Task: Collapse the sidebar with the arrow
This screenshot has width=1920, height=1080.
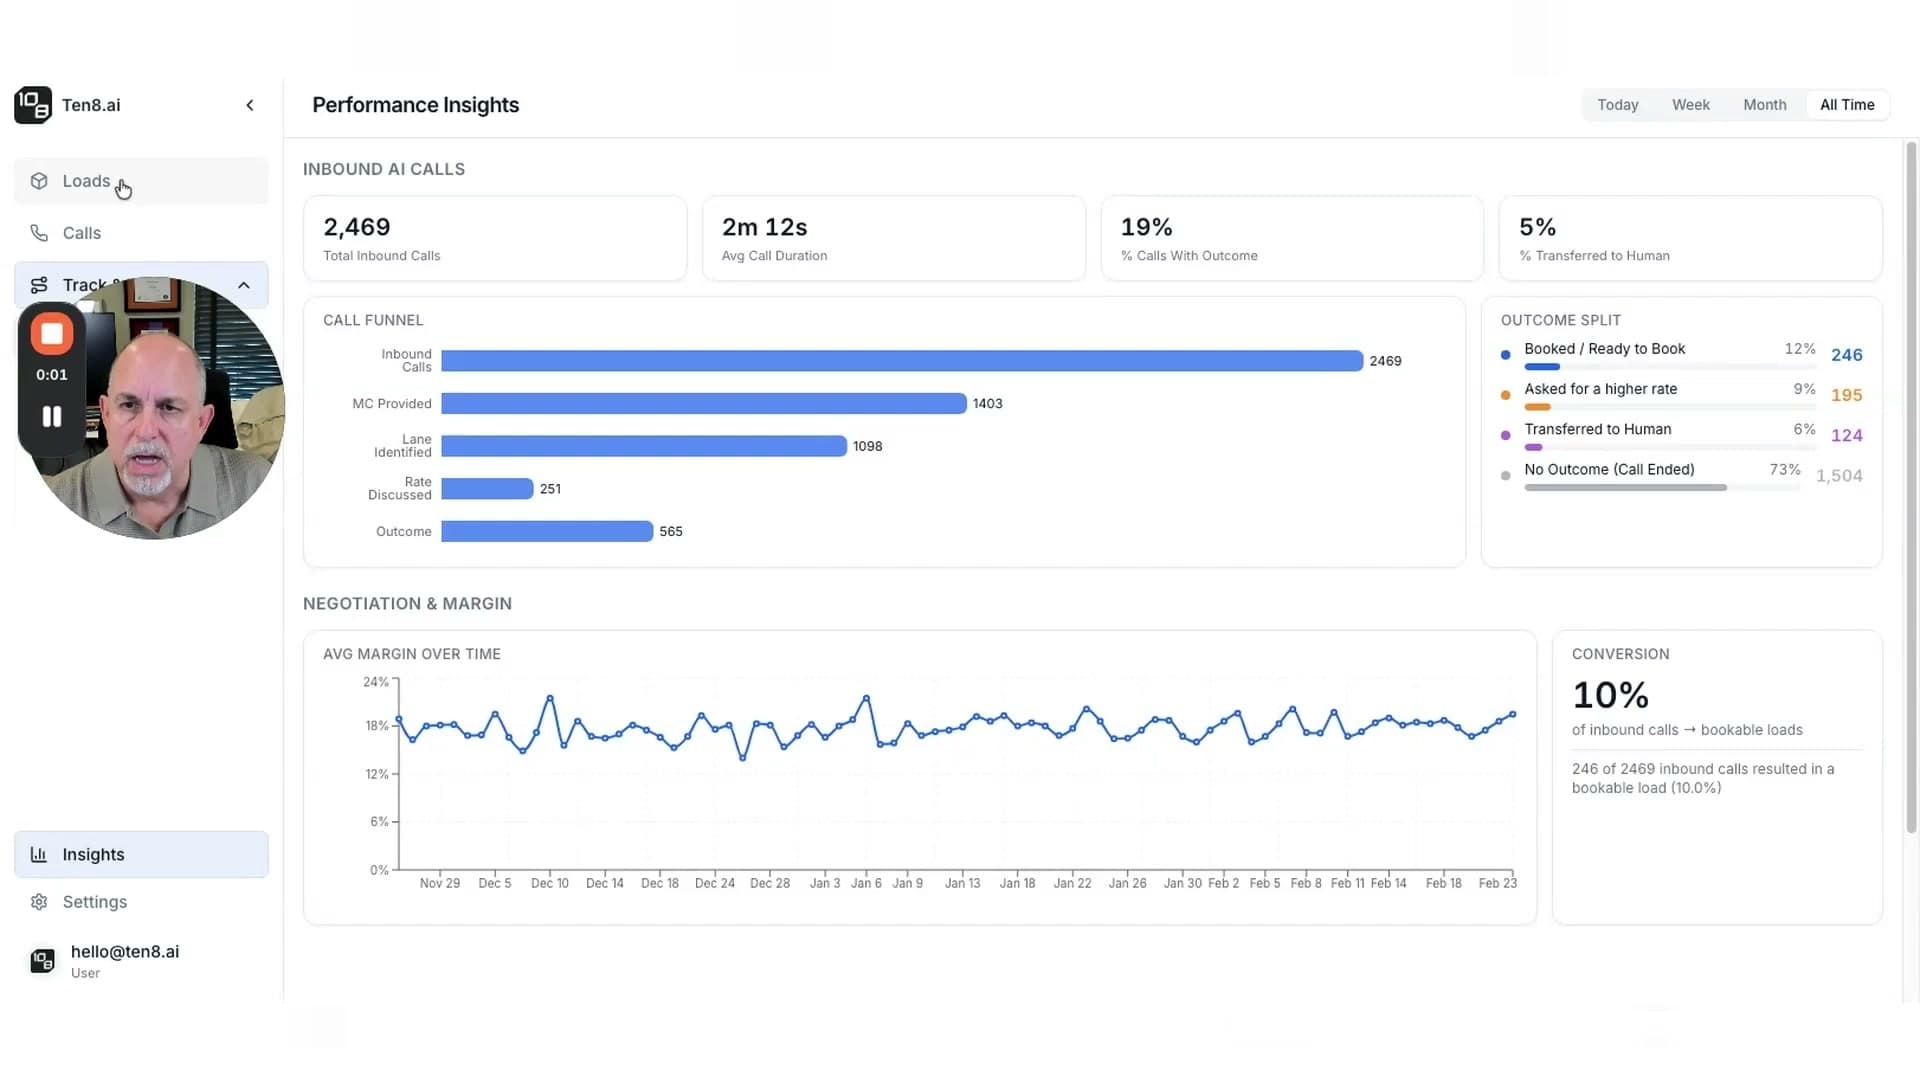Action: click(250, 105)
